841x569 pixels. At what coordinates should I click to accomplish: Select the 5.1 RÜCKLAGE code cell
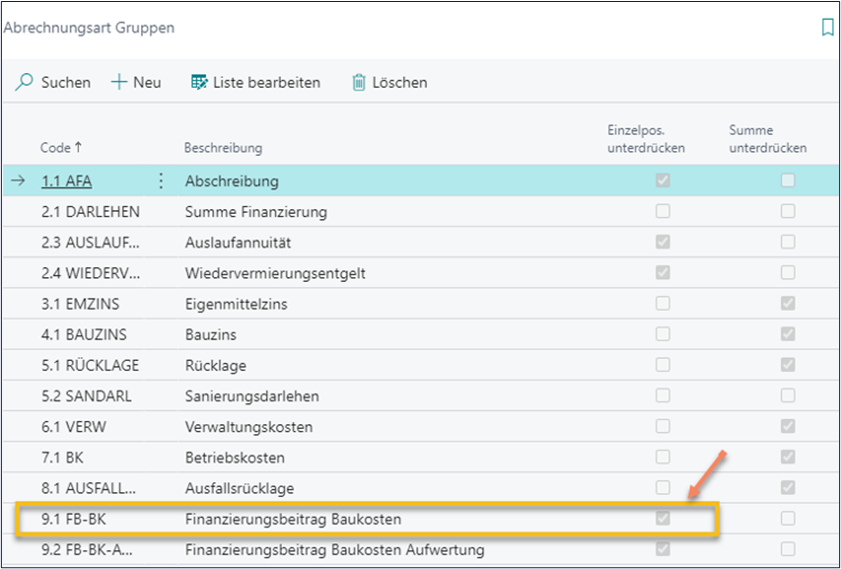(x=90, y=365)
